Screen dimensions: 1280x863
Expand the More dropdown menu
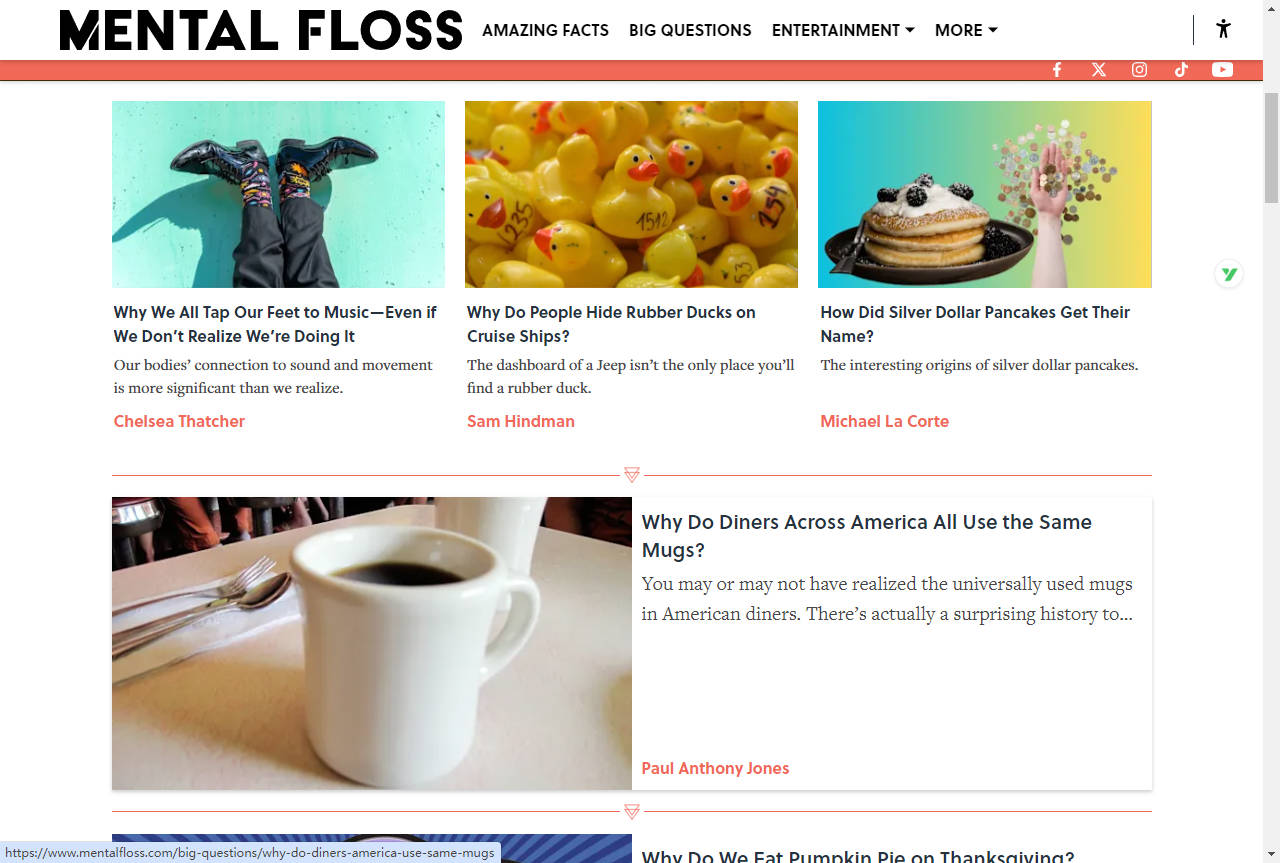pos(966,30)
